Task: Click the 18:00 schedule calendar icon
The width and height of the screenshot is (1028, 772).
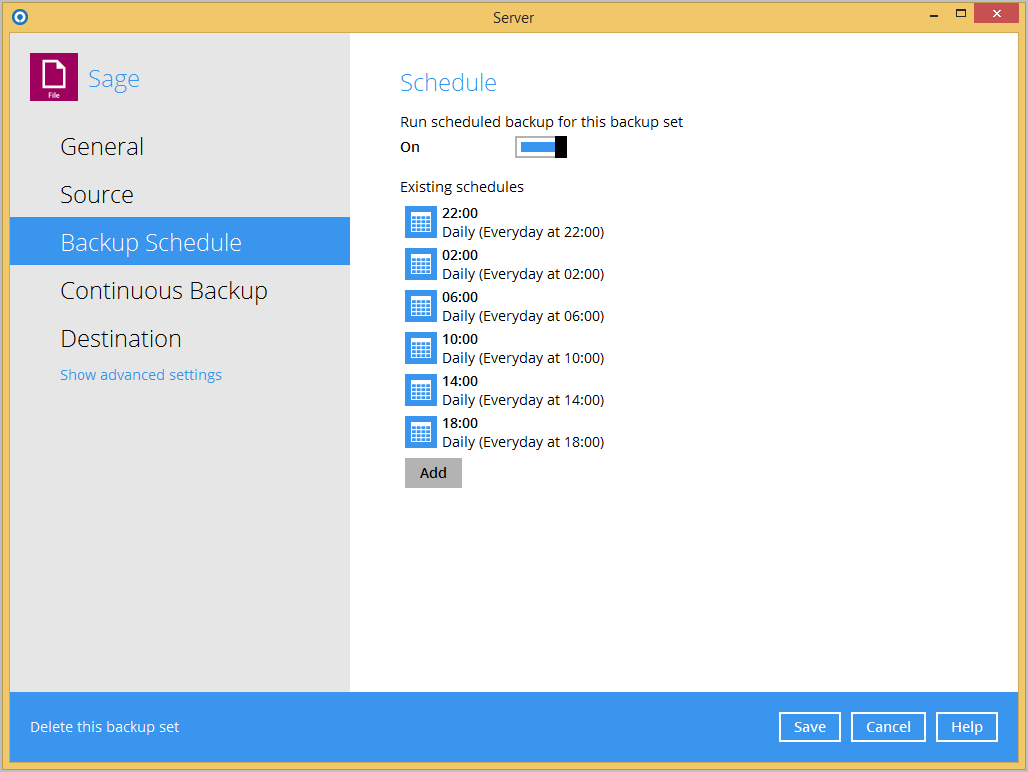Action: (x=421, y=432)
